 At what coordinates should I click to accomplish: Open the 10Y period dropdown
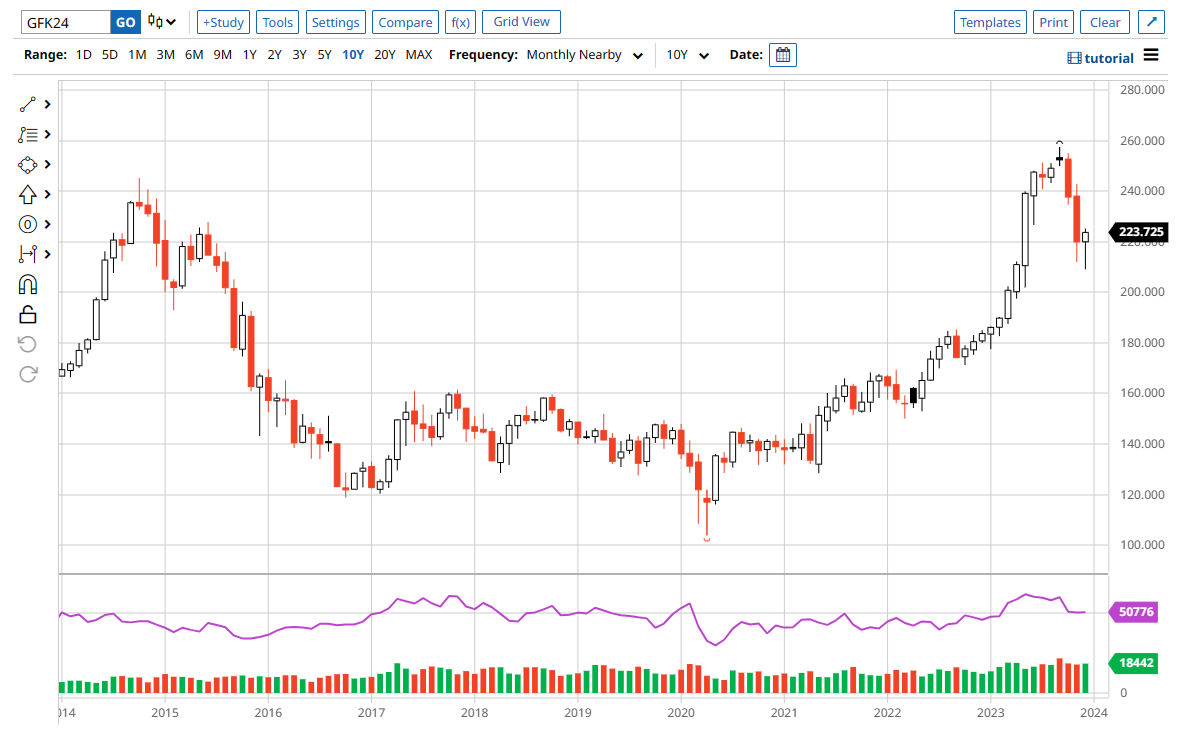687,55
